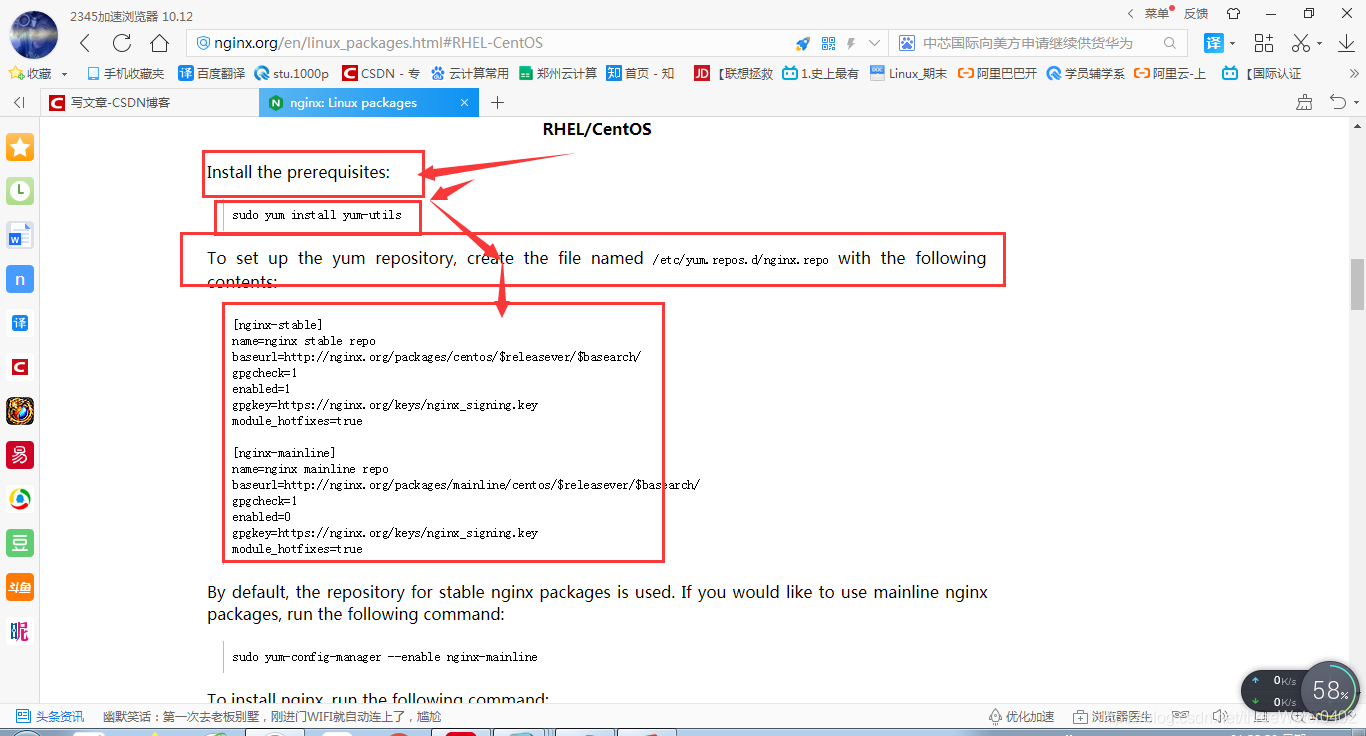Reload the nginx page
This screenshot has height=736, width=1366.
tap(122, 43)
